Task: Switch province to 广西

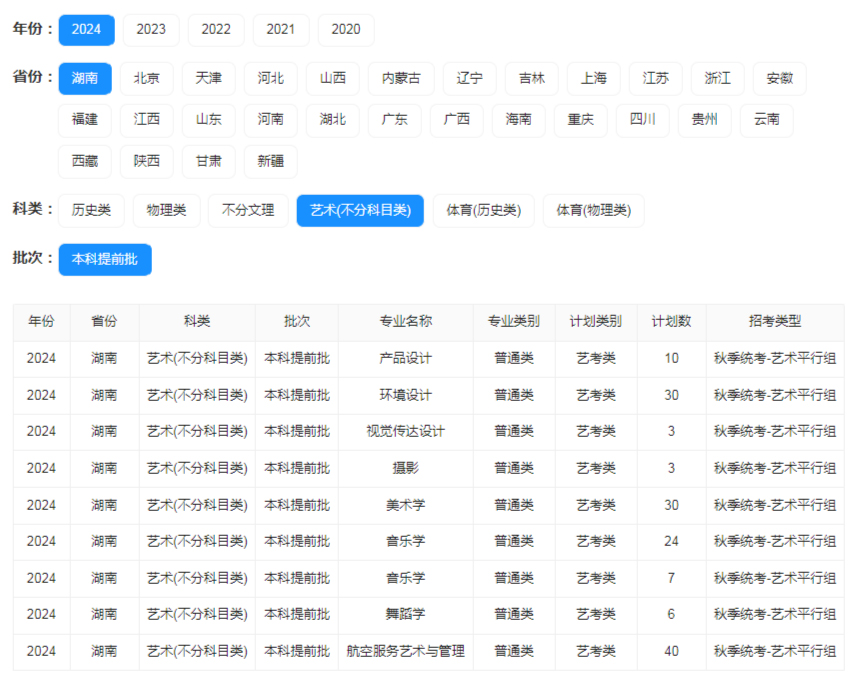Action: pos(457,120)
